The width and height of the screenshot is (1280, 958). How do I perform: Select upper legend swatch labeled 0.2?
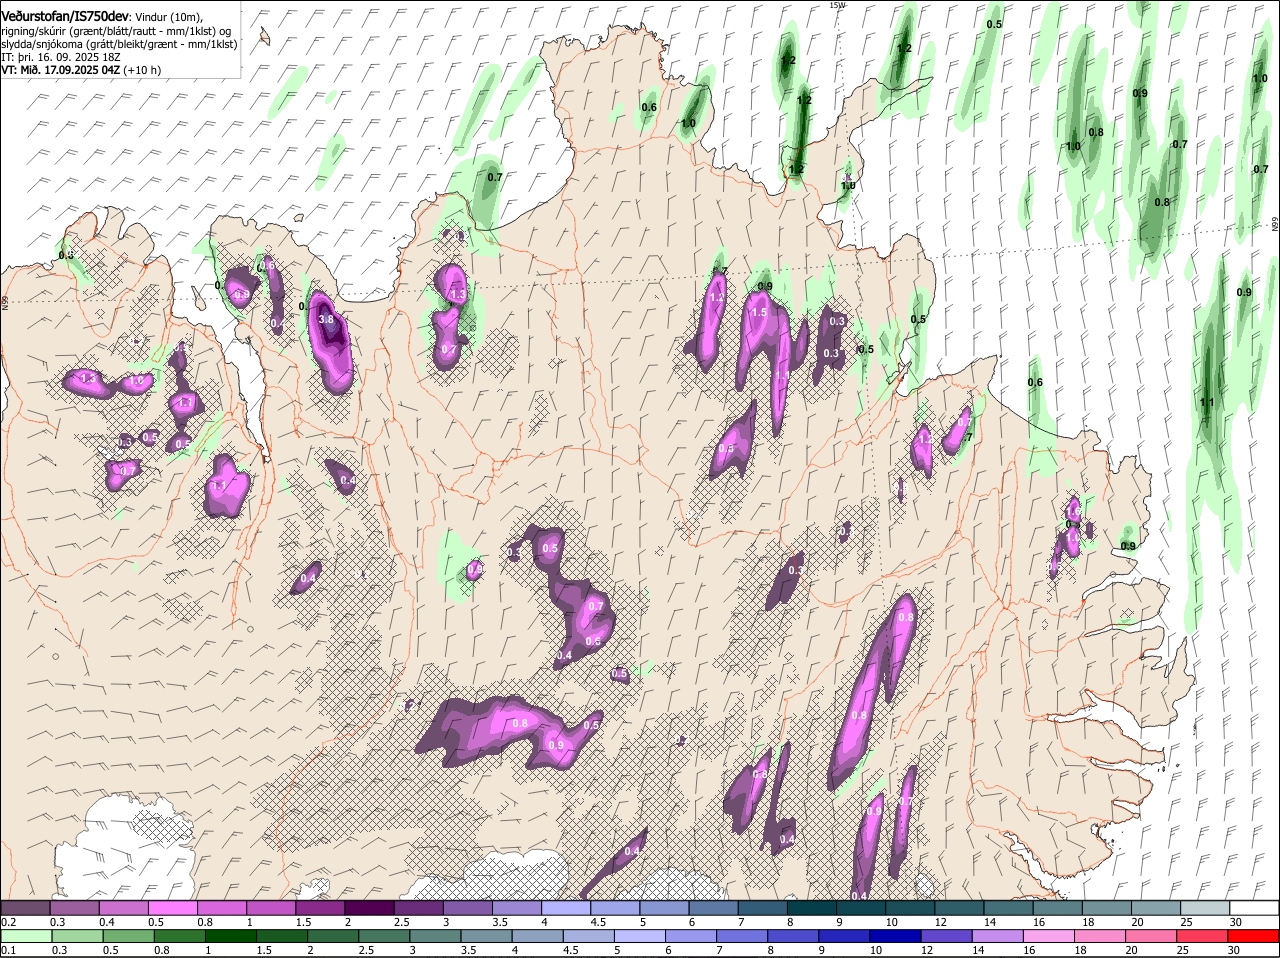pos(25,908)
